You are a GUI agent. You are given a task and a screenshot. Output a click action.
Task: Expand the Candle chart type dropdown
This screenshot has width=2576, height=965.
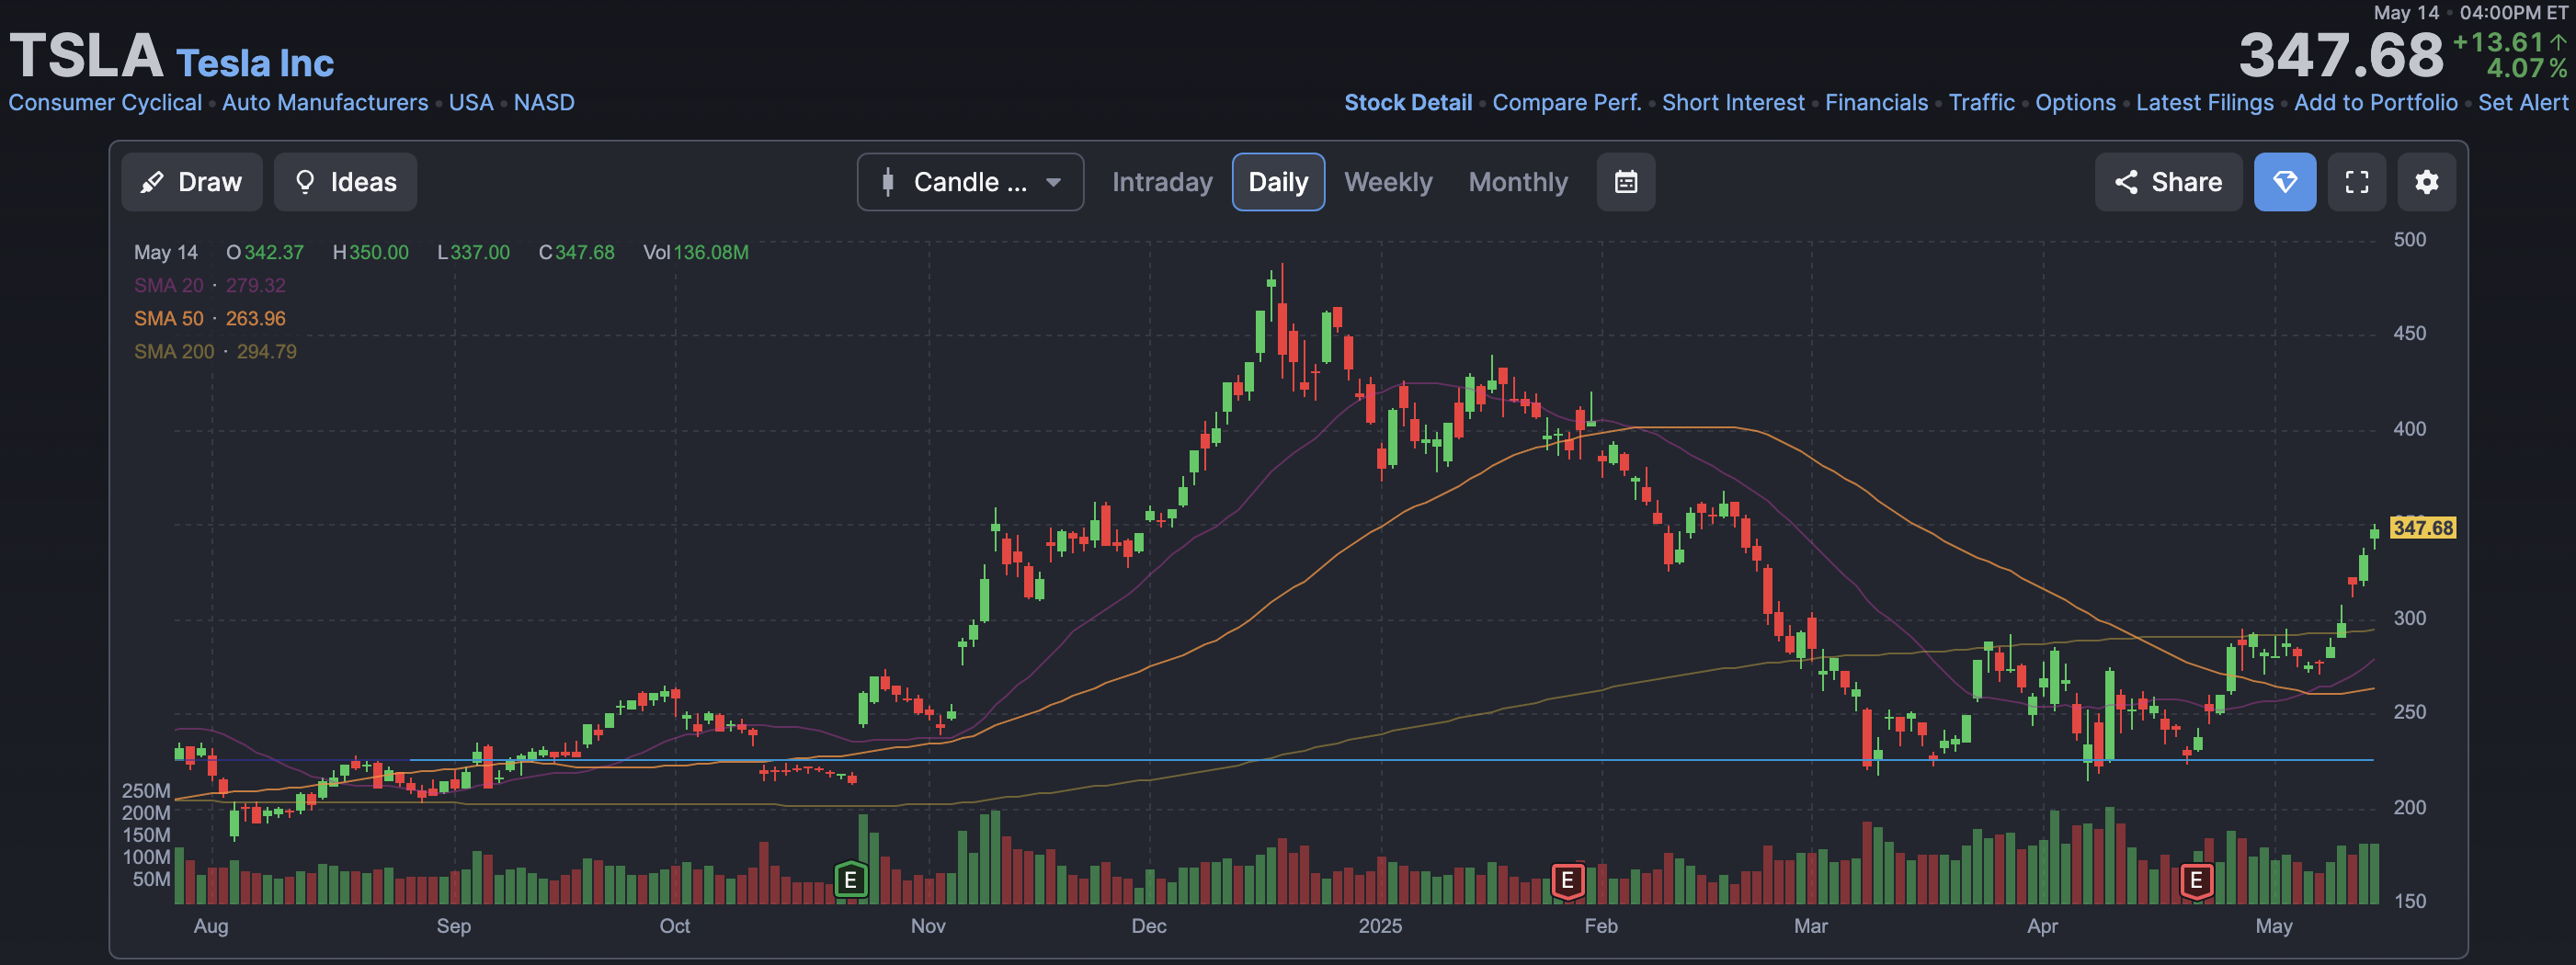point(970,182)
